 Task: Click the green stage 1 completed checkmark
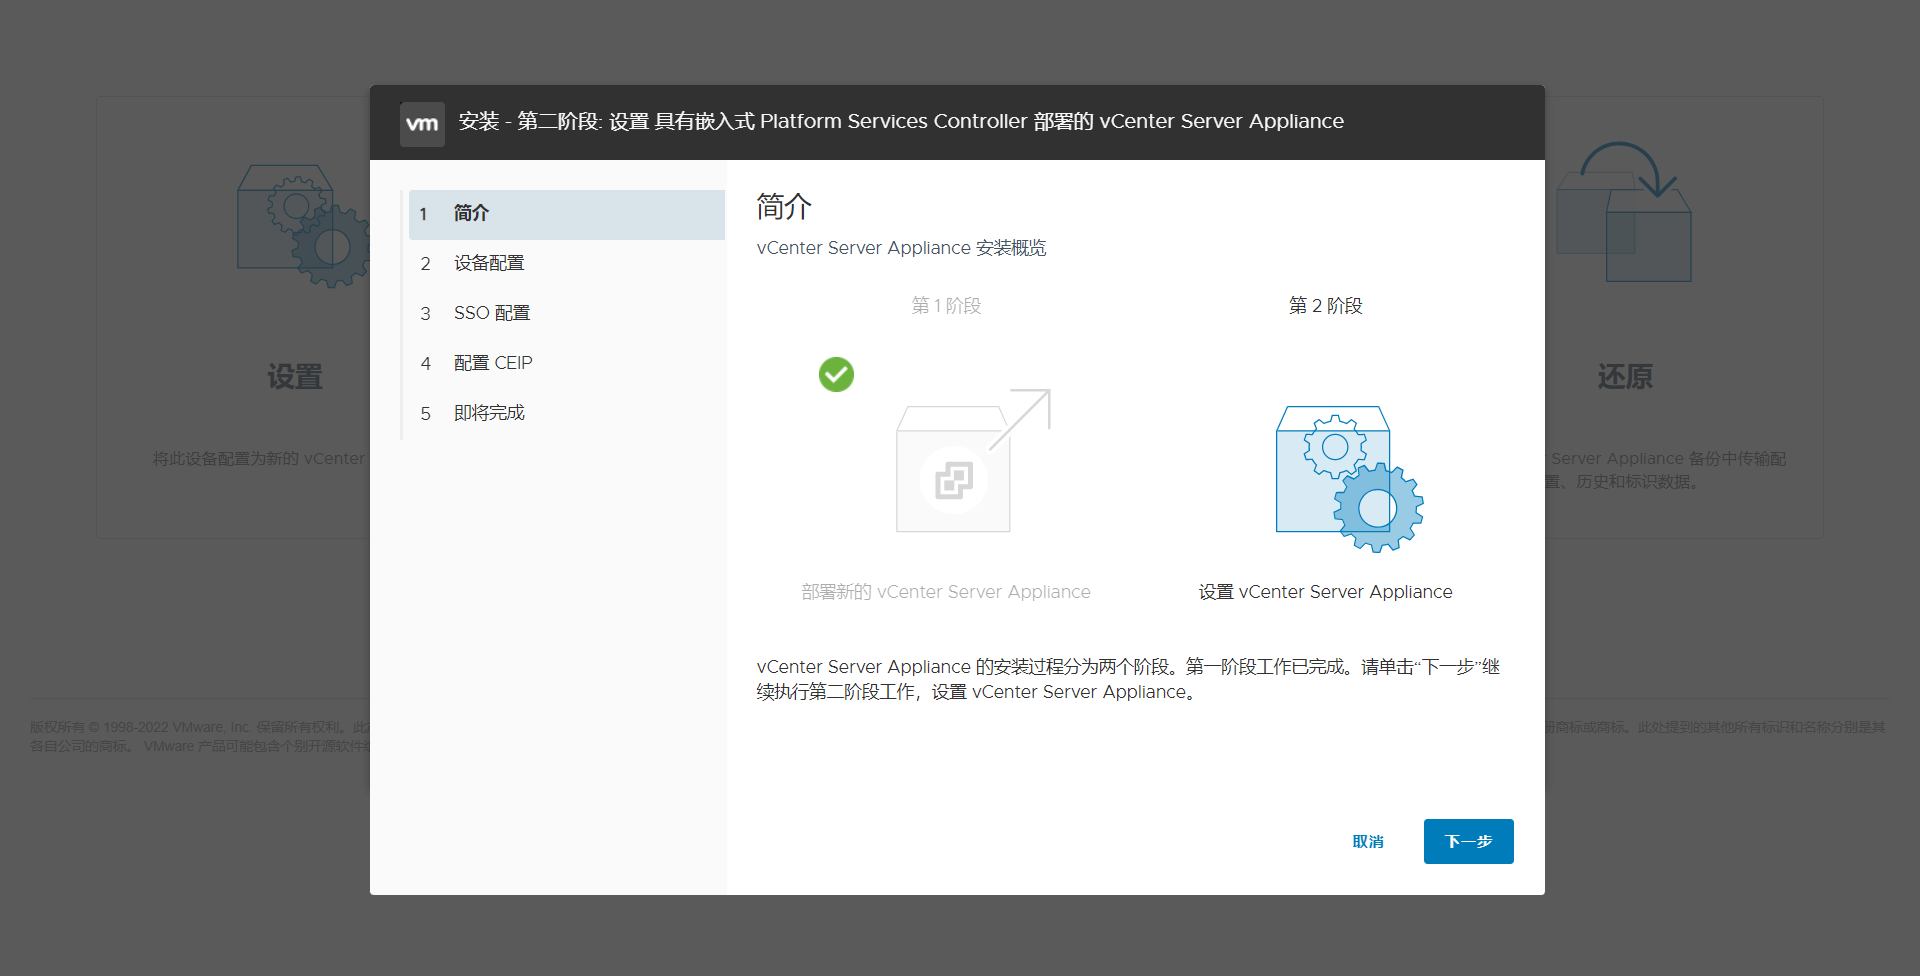[x=836, y=375]
